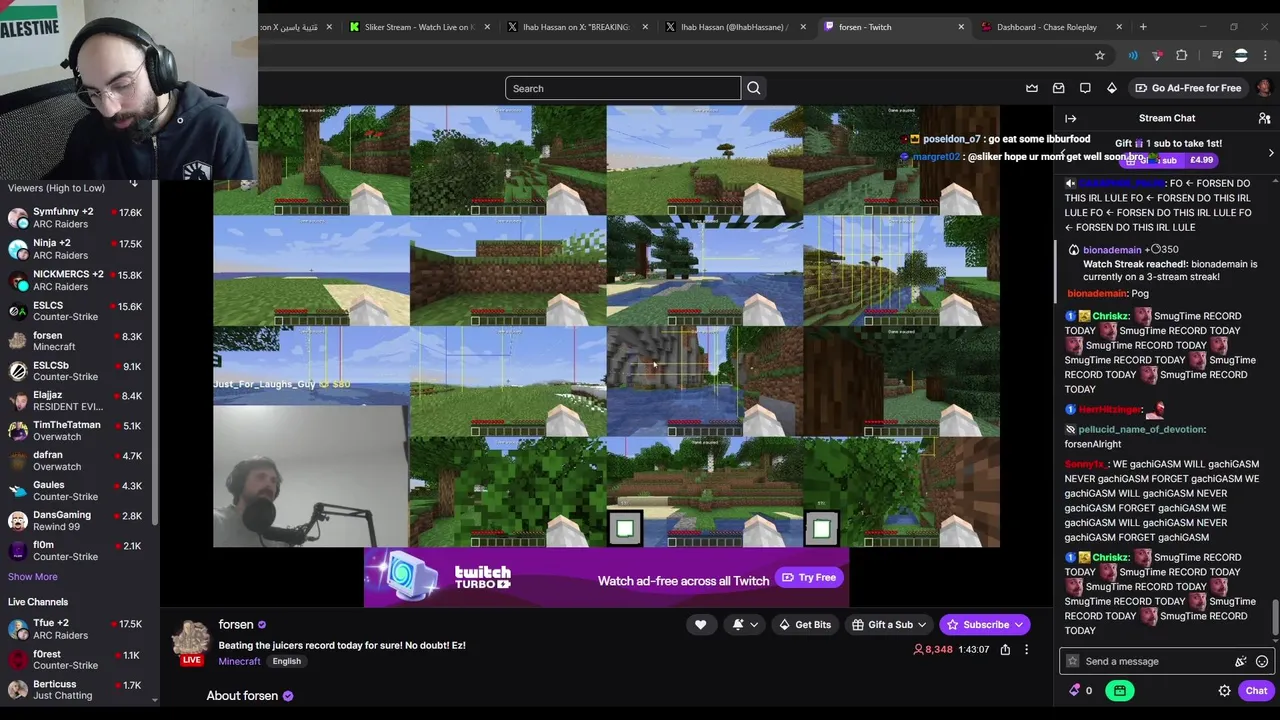
Task: Open the notifications inbox icon
Action: [1059, 88]
